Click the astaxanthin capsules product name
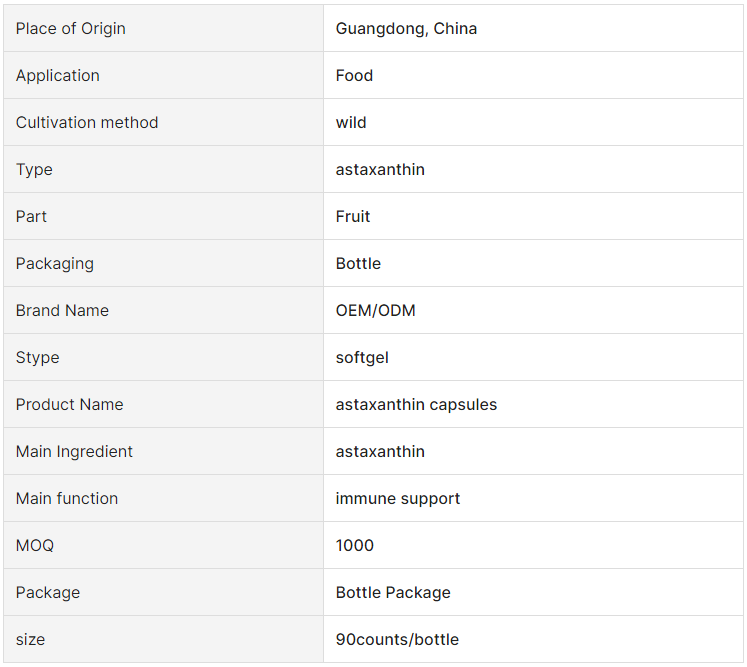The image size is (747, 667). 416,404
